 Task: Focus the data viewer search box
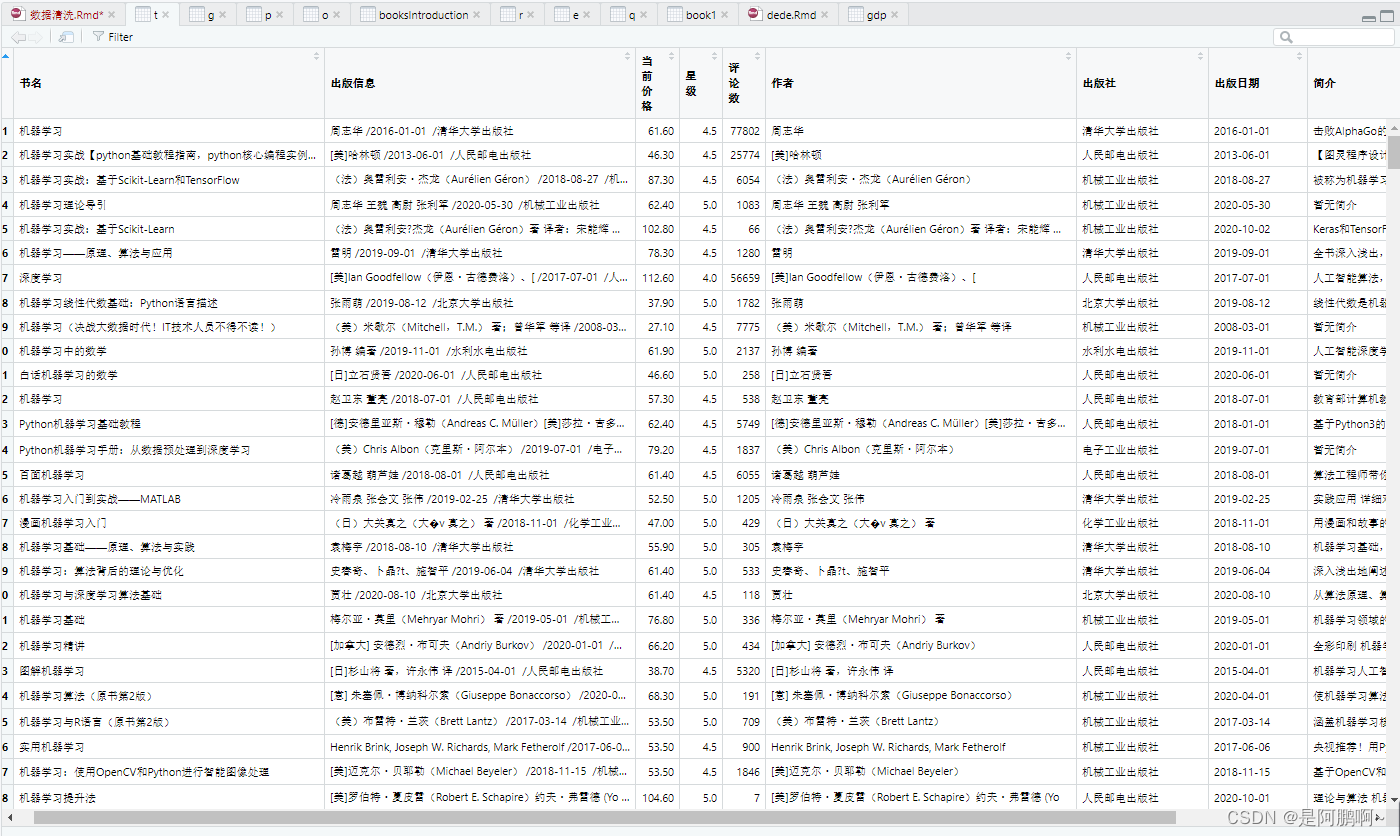(x=1334, y=37)
